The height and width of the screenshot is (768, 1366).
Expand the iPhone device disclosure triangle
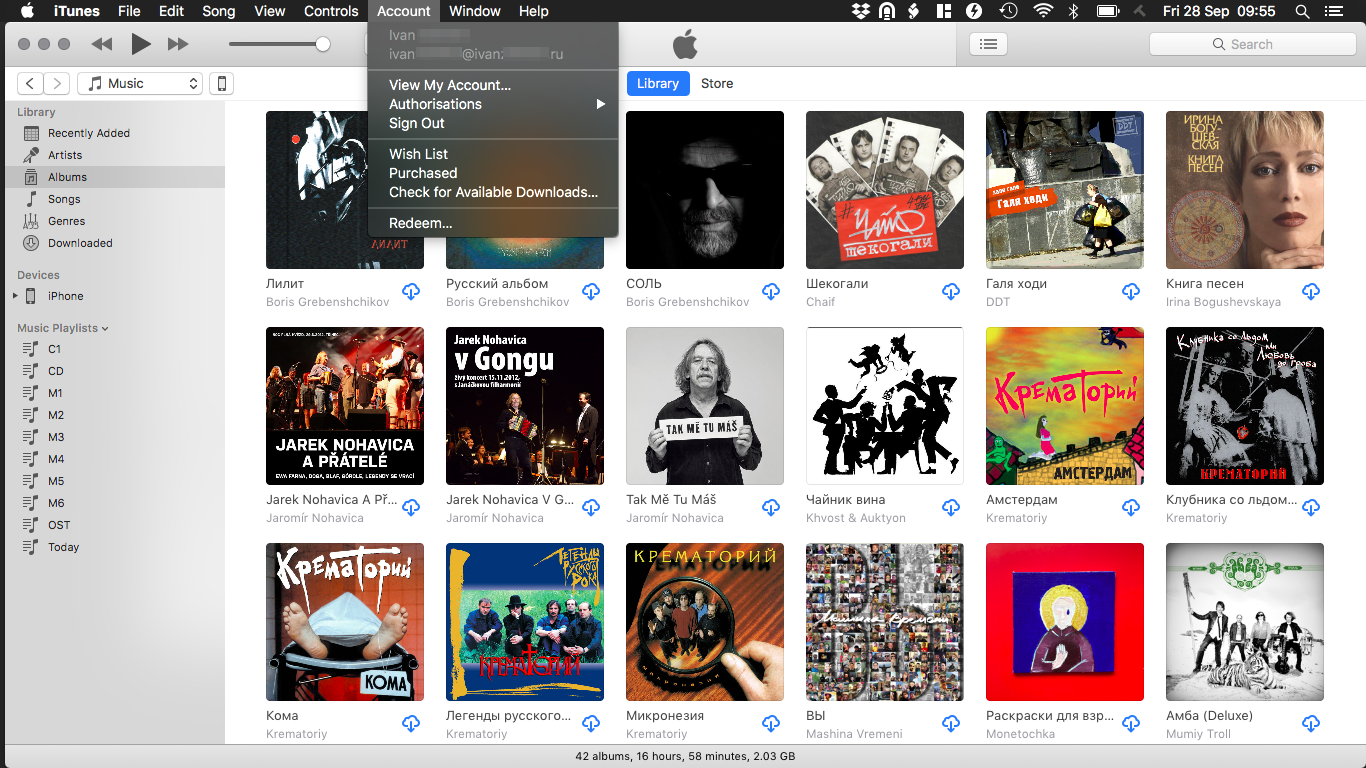(x=15, y=296)
